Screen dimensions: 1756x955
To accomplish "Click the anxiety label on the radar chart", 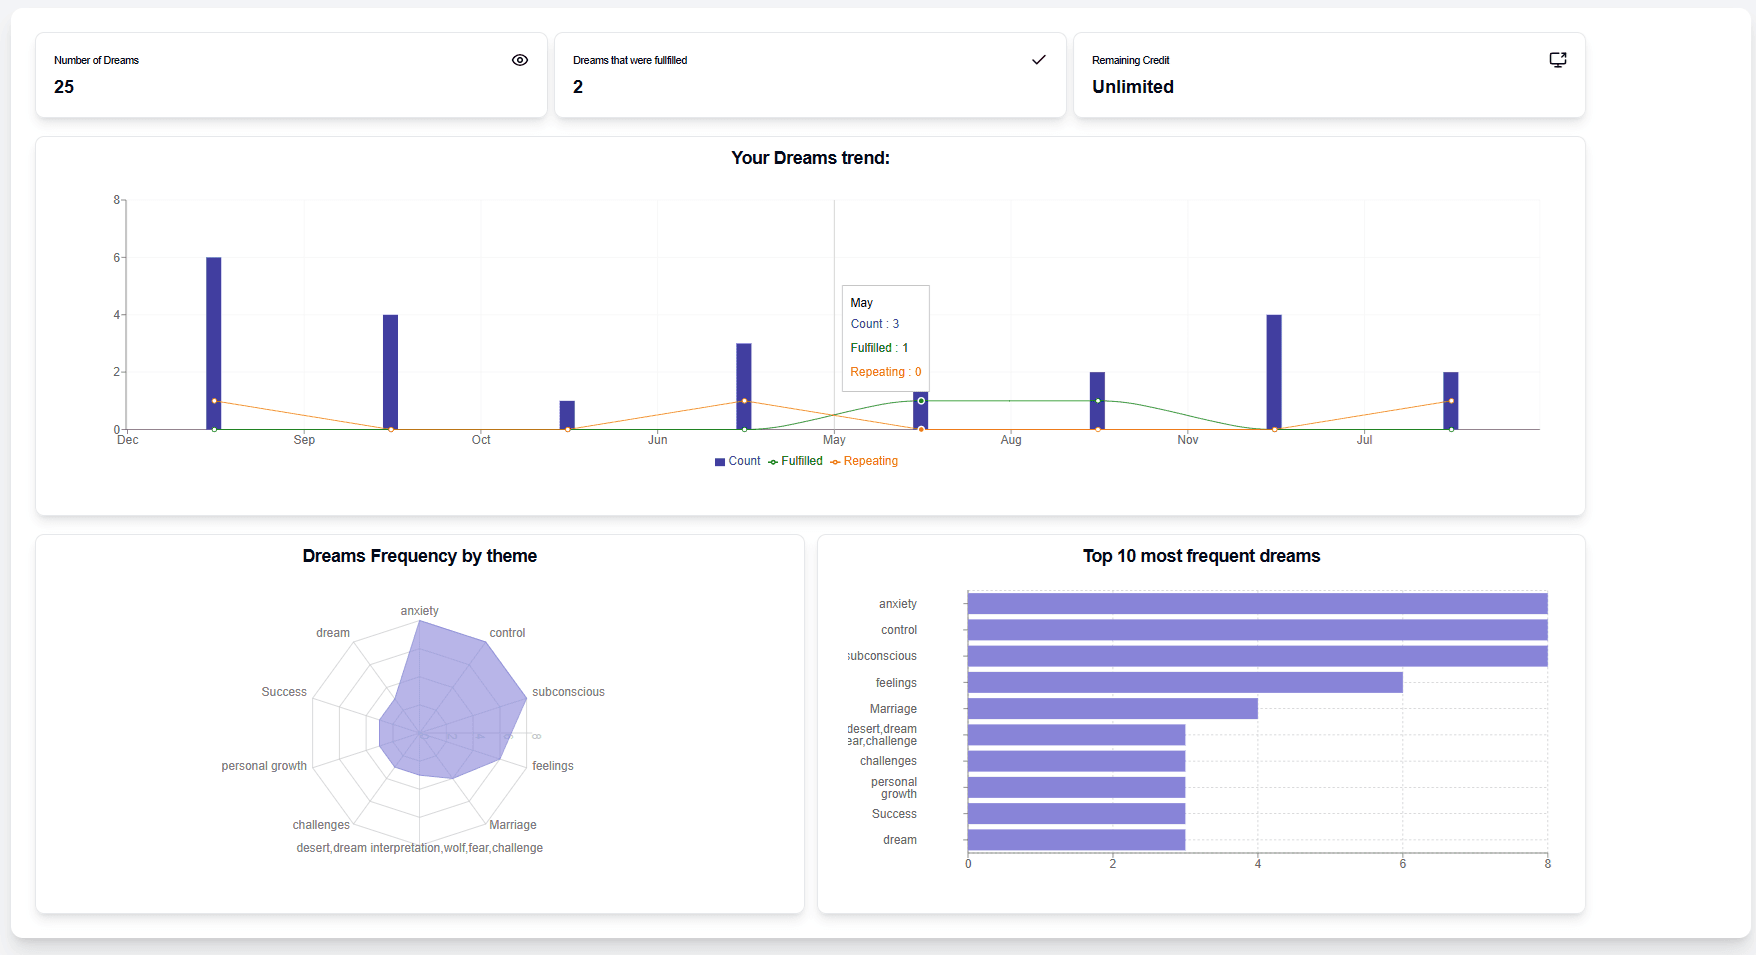I will pyautogui.click(x=419, y=610).
